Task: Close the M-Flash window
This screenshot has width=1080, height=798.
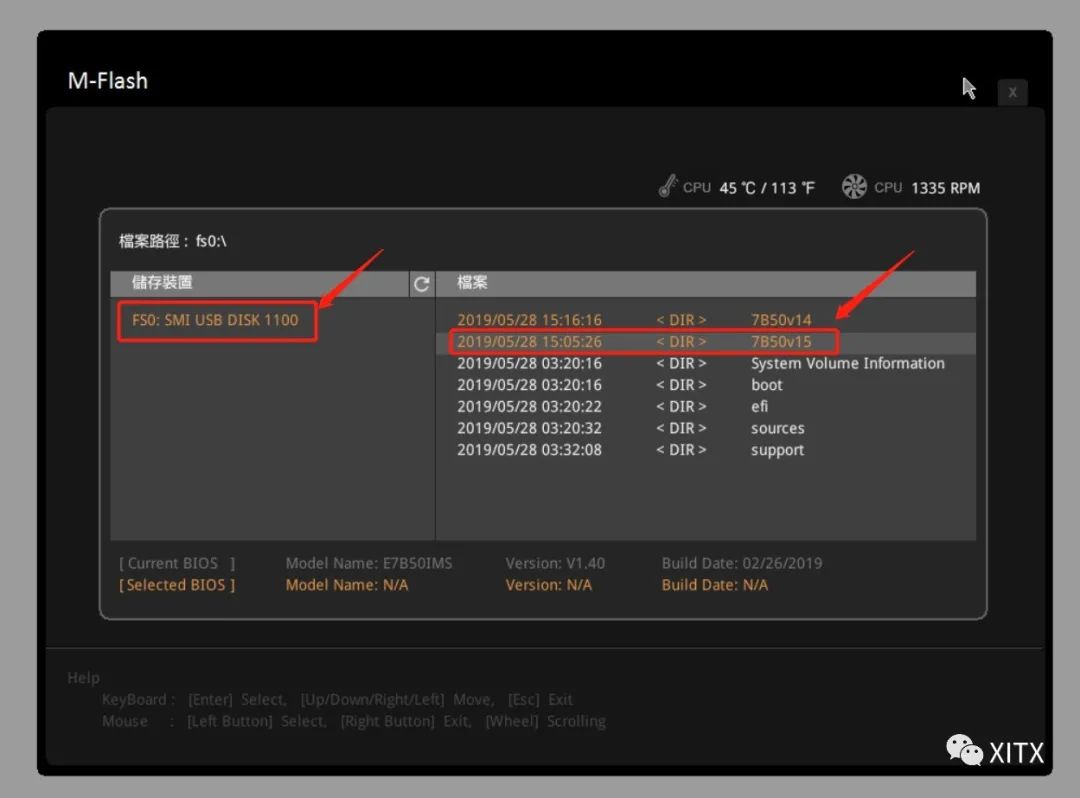Action: [1012, 92]
